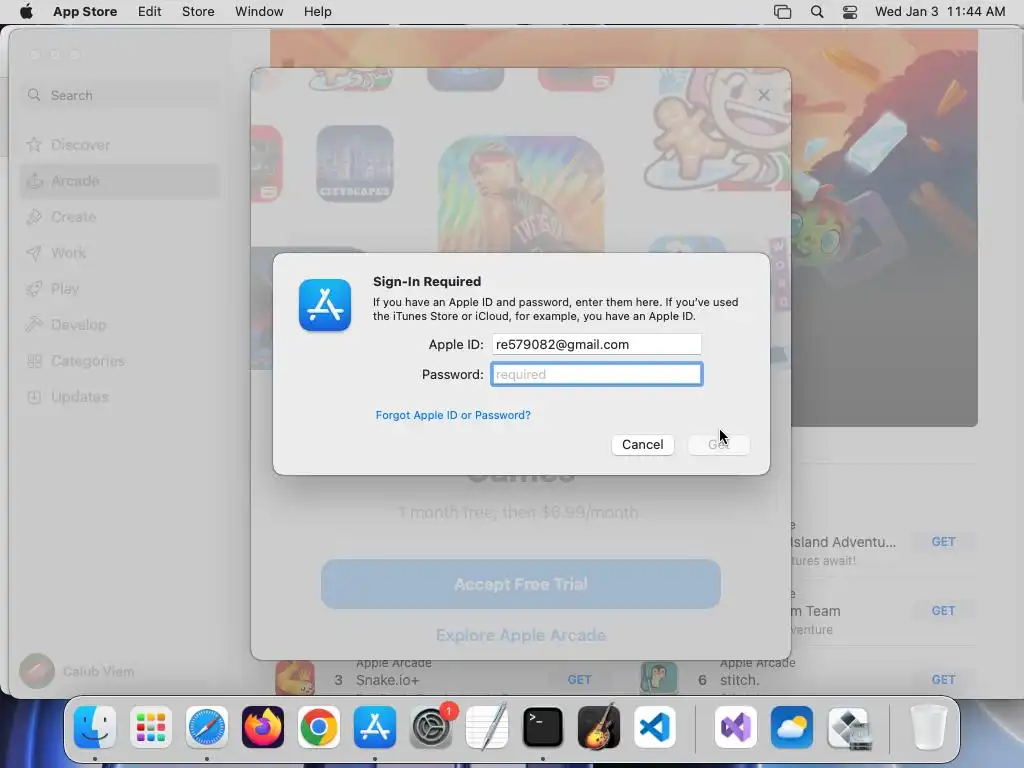
Task: Click the Snake.io+ app icon
Action: tap(295, 679)
